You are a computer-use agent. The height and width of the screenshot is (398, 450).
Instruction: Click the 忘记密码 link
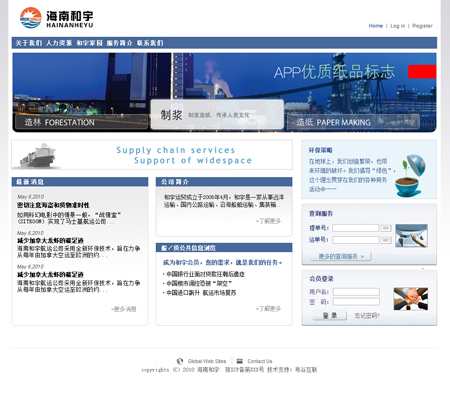pyautogui.click(x=367, y=316)
